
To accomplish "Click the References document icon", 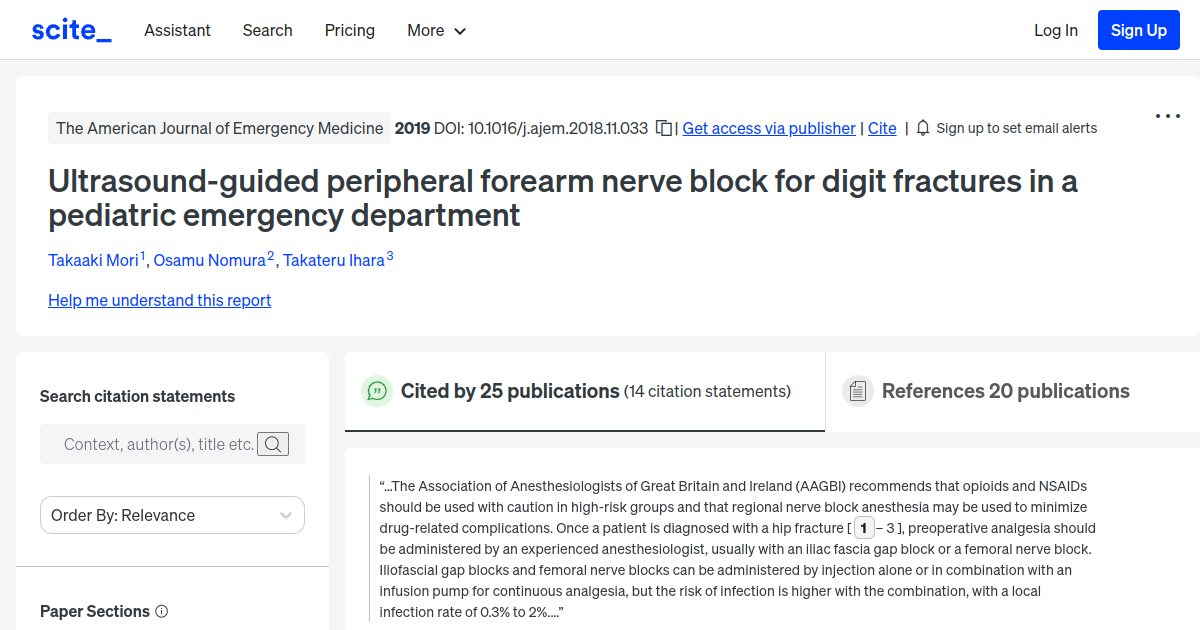I will pos(858,391).
